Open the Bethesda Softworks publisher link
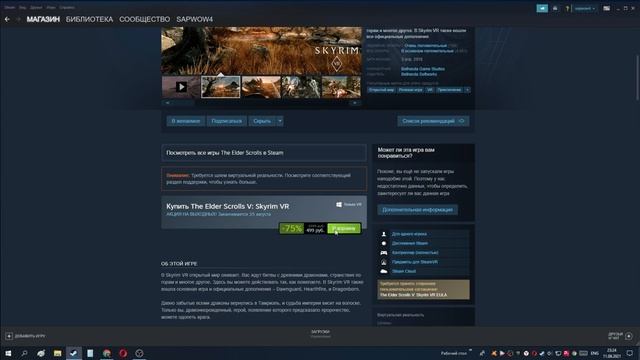This screenshot has height=360, width=640. pos(419,74)
